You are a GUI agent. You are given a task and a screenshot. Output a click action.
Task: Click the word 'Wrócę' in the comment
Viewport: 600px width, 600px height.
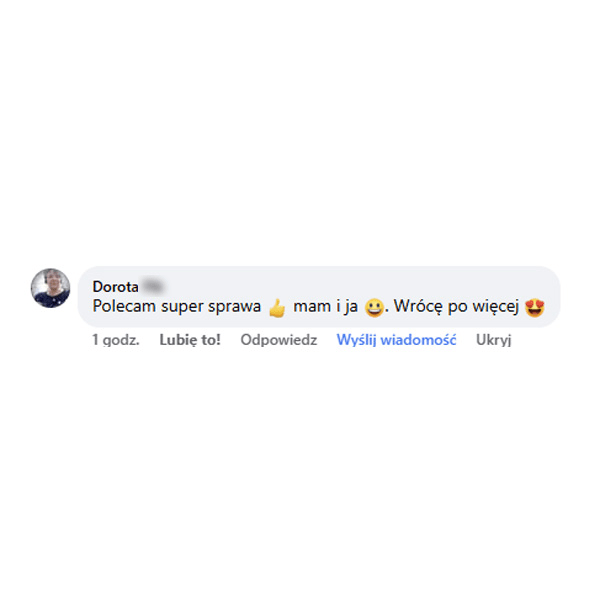419,307
